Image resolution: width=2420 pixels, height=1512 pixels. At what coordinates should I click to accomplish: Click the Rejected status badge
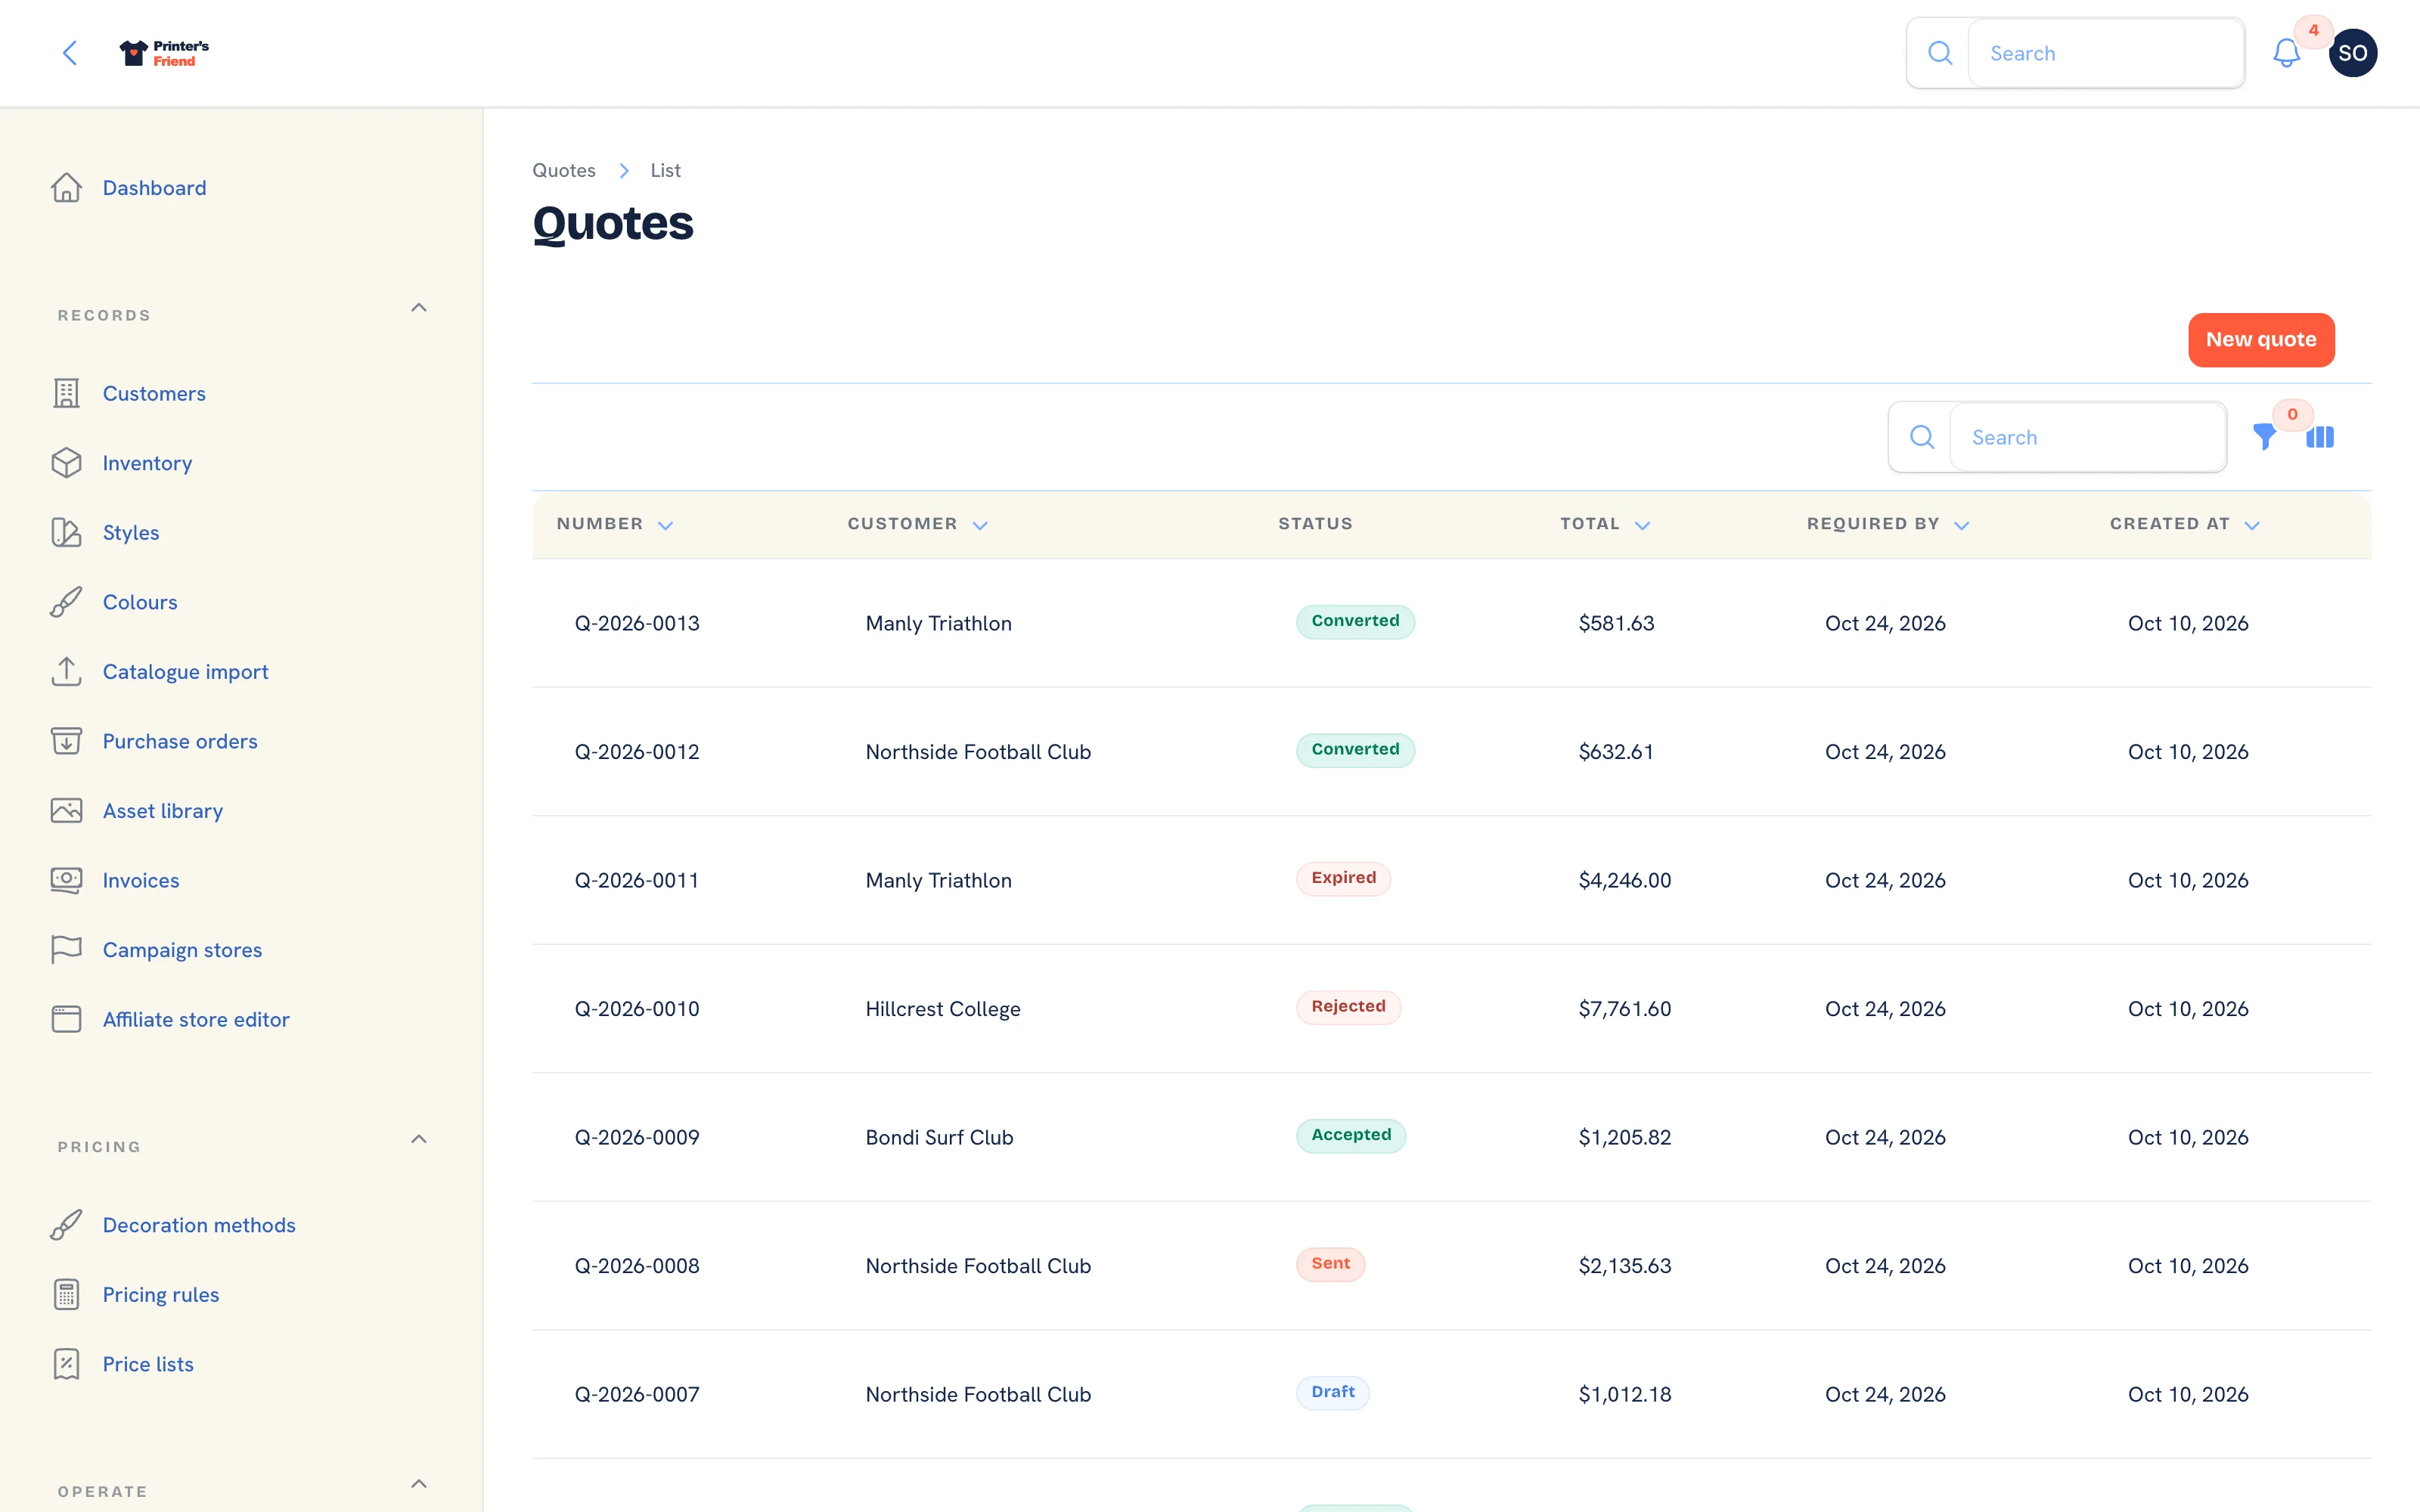pyautogui.click(x=1348, y=1007)
